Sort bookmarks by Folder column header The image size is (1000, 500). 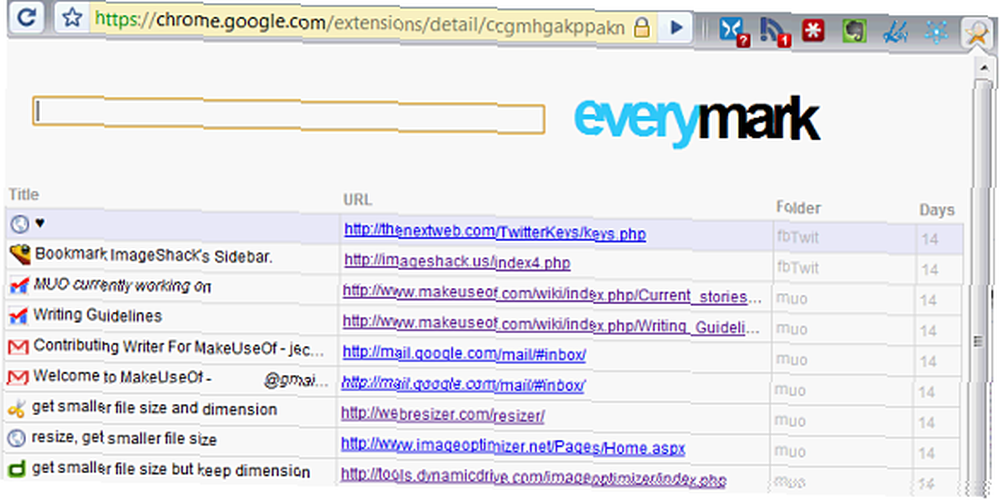[798, 207]
